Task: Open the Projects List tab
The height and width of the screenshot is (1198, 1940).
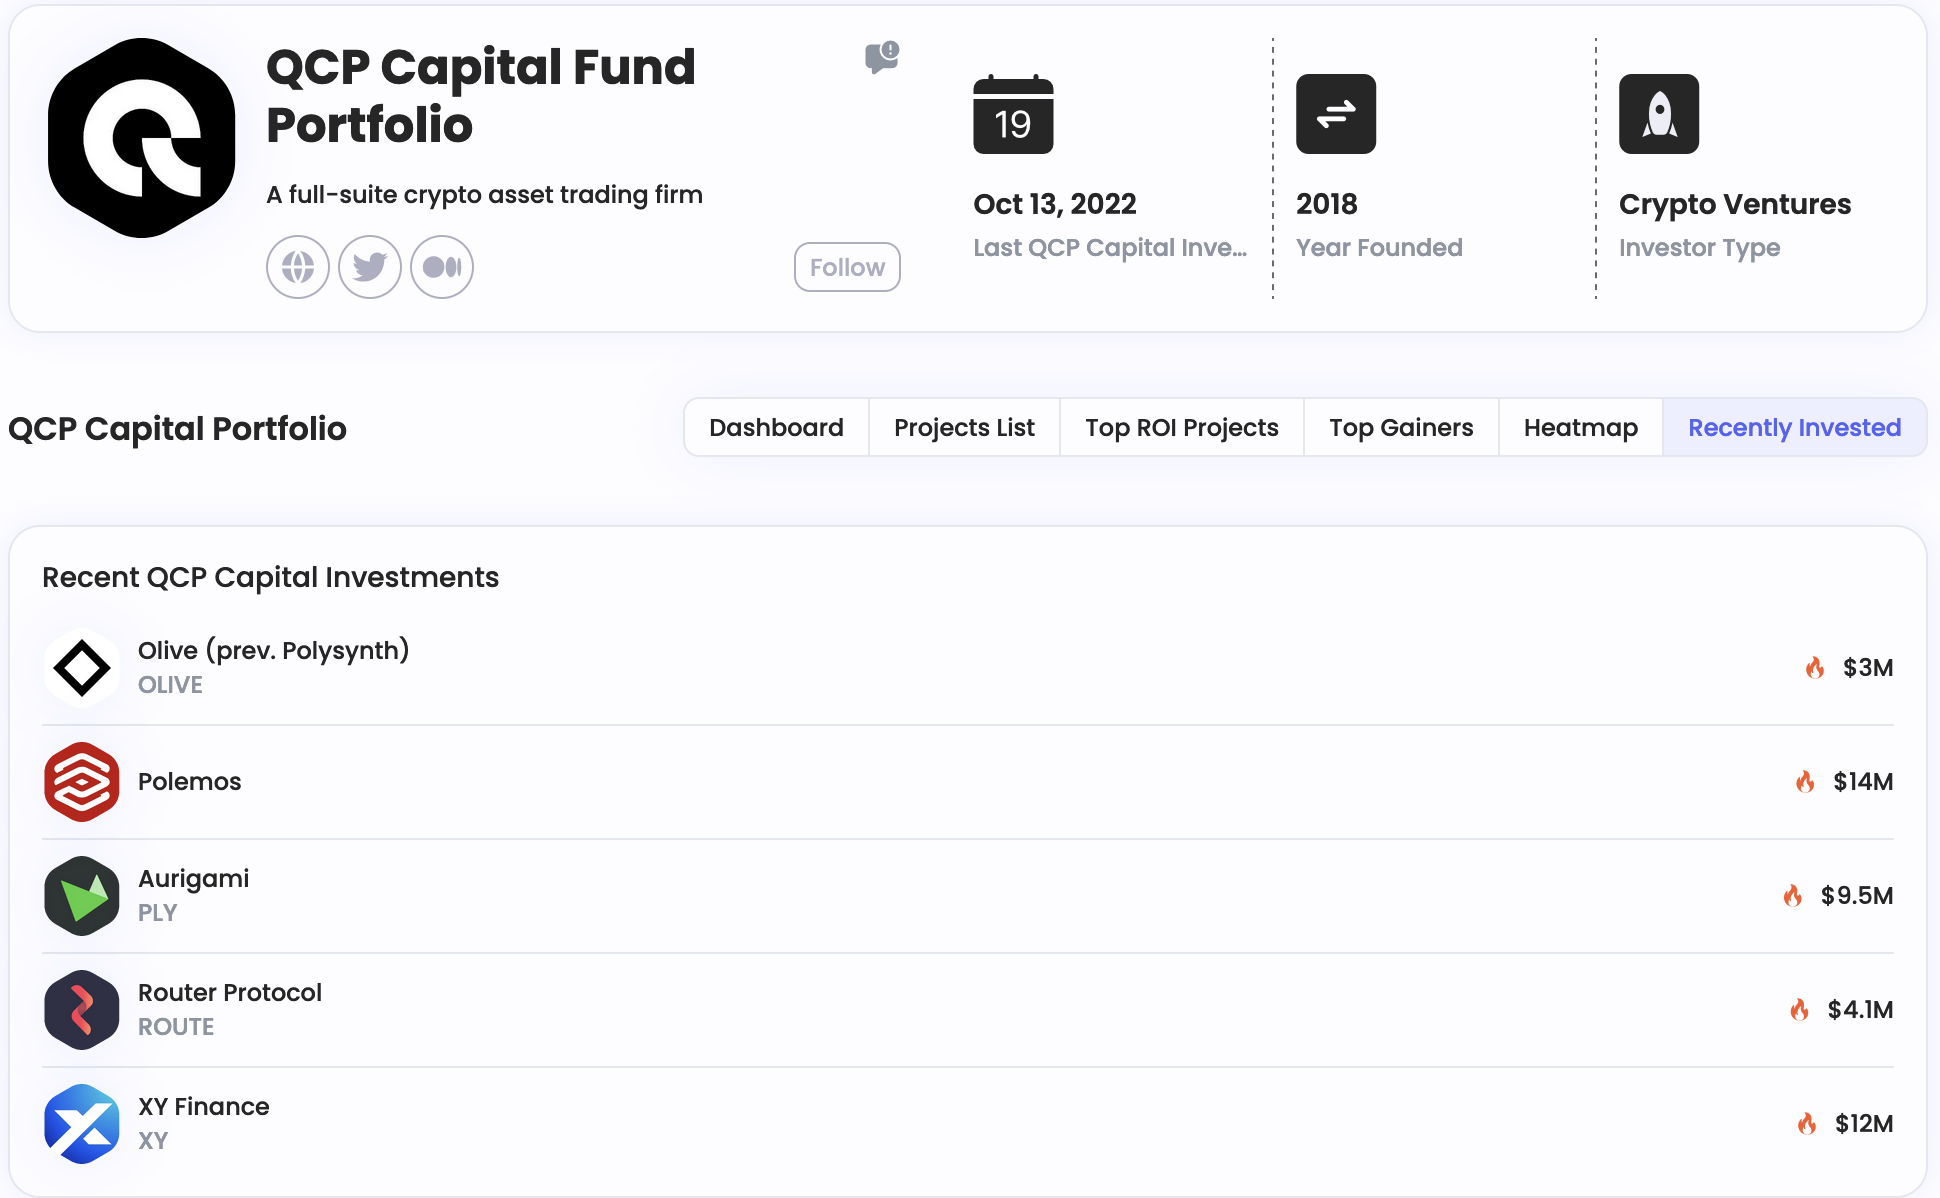Action: pyautogui.click(x=964, y=428)
